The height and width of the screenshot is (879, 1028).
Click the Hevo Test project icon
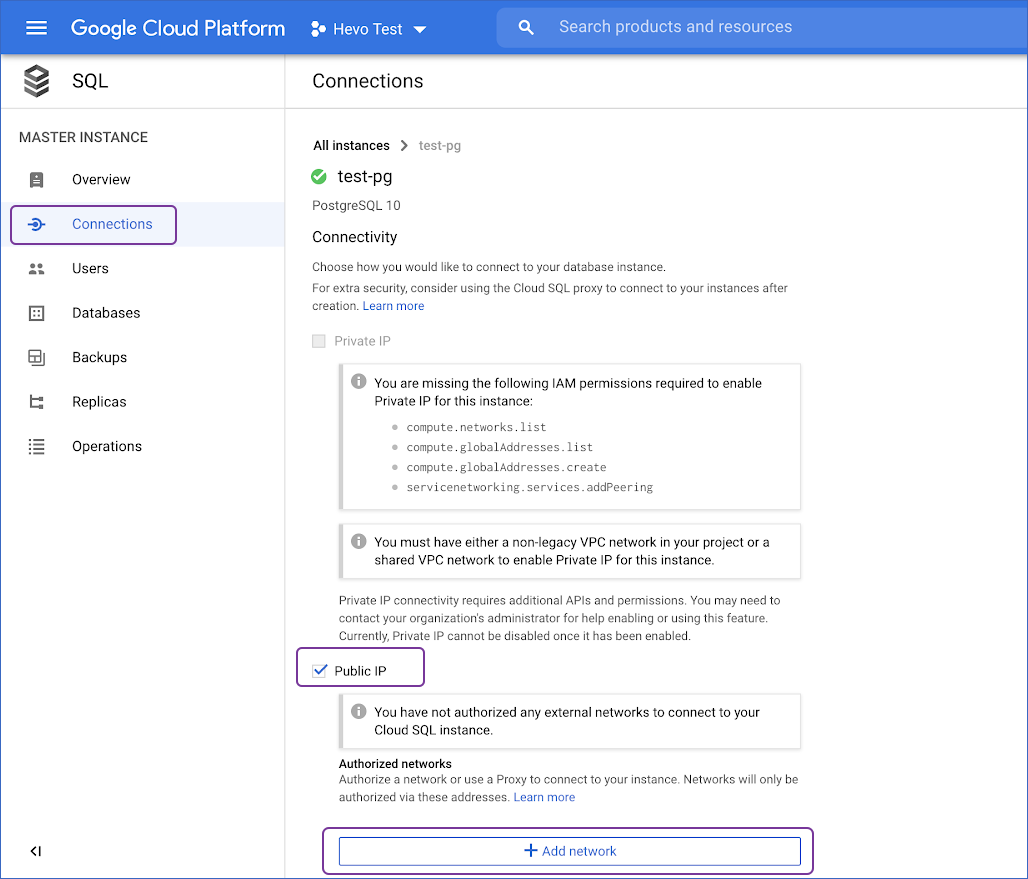[319, 29]
